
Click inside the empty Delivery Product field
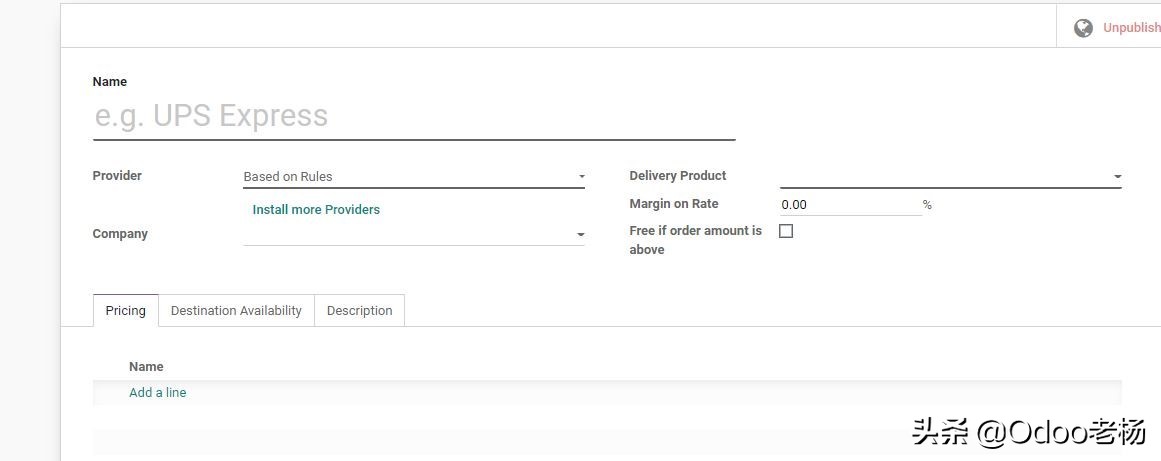(x=940, y=176)
